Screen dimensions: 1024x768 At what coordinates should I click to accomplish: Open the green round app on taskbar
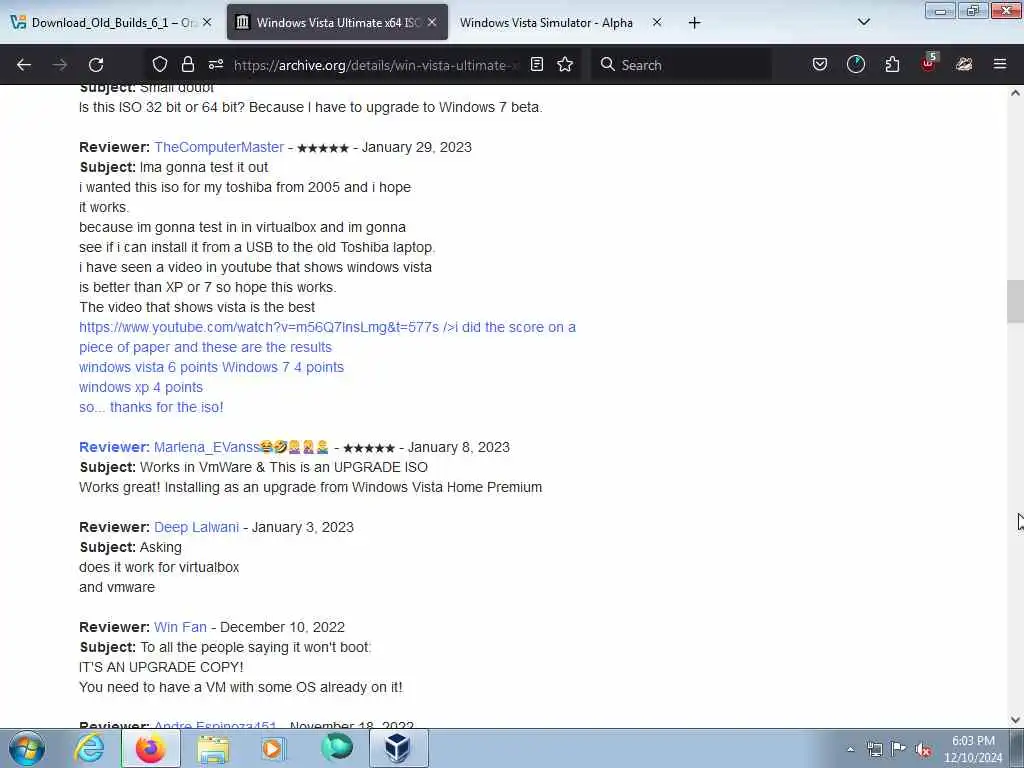click(337, 747)
